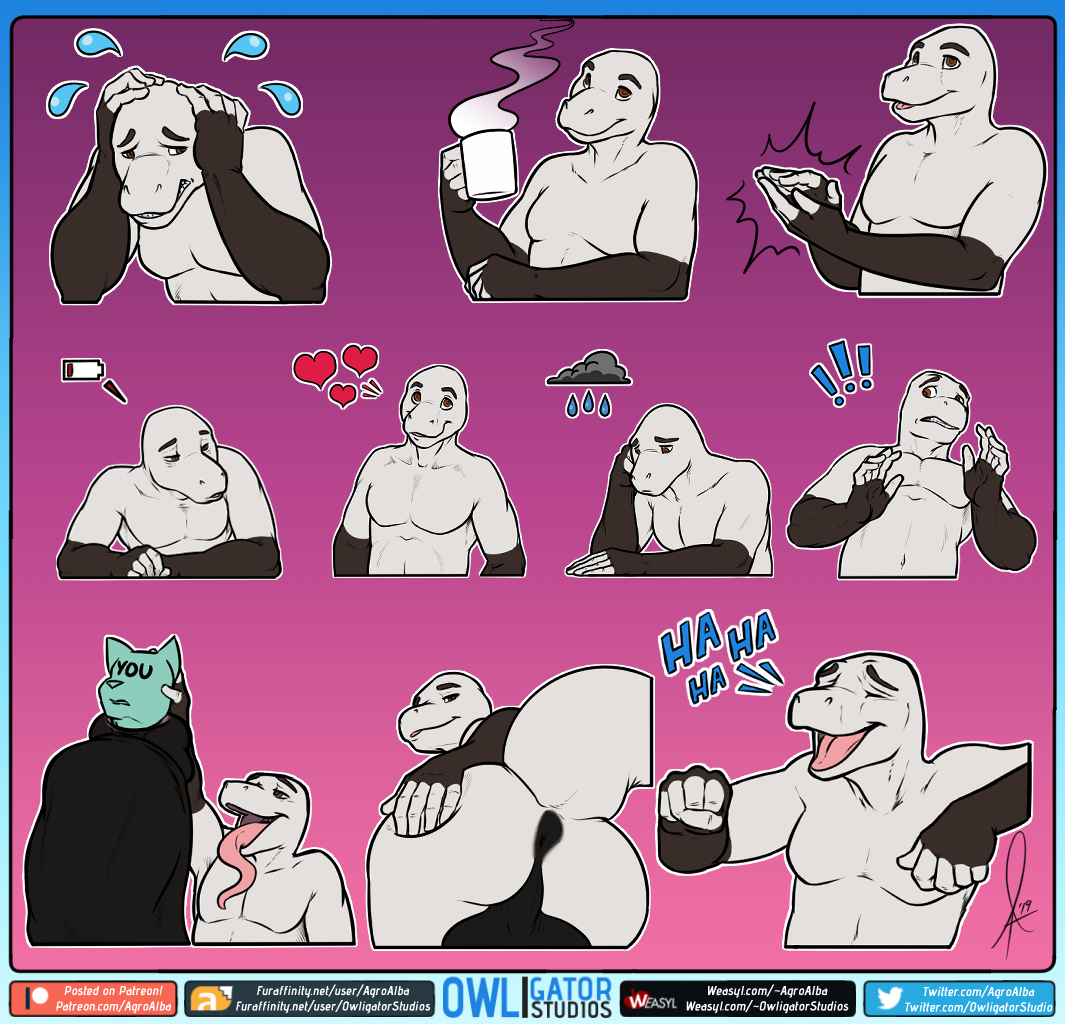Open the Patreon.com/AgroAlba link
This screenshot has width=1065, height=1024.
click(113, 1006)
